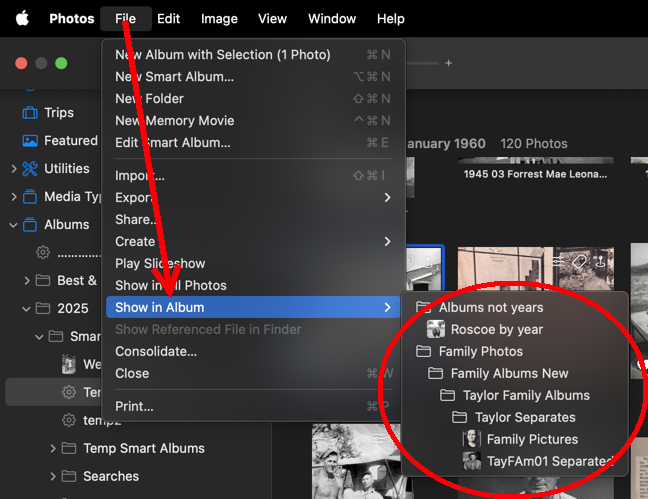The width and height of the screenshot is (648, 499).
Task: Expand the Export submenu
Action: [253, 198]
